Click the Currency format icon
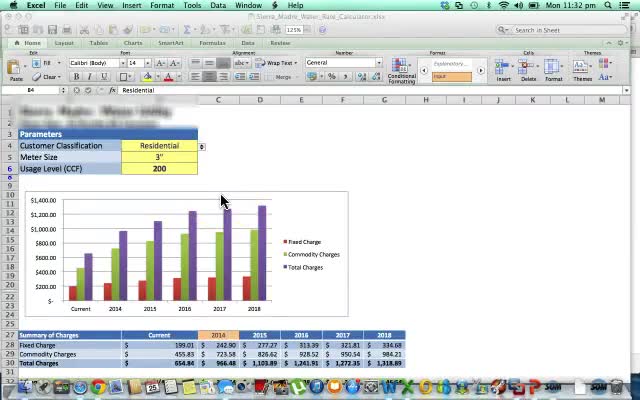The height and width of the screenshot is (400, 640). (x=312, y=77)
